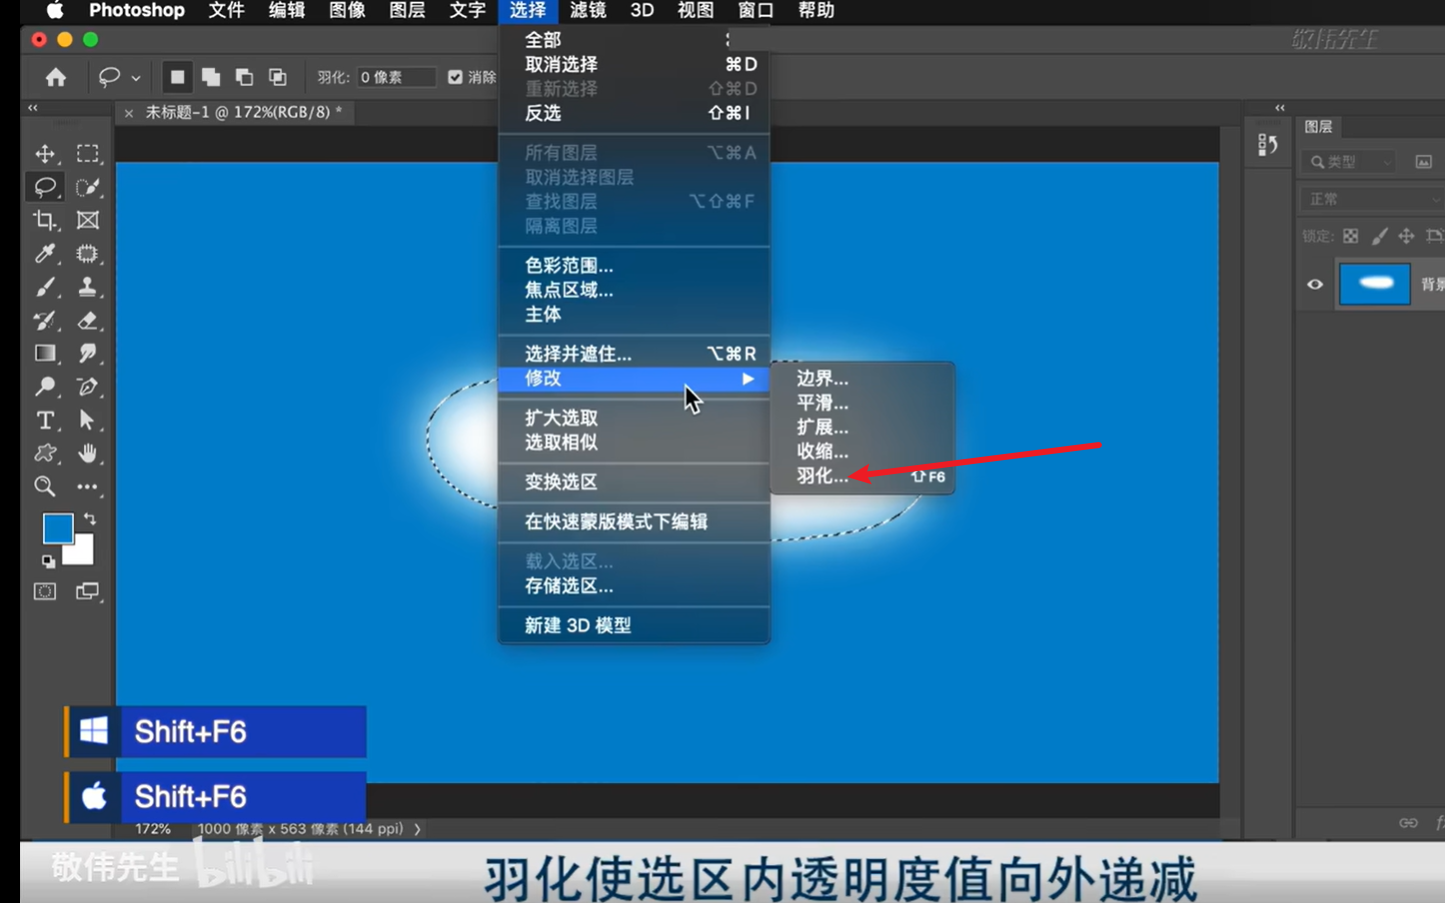Select the Quick Selection tool
The height and width of the screenshot is (903, 1445).
click(x=88, y=187)
